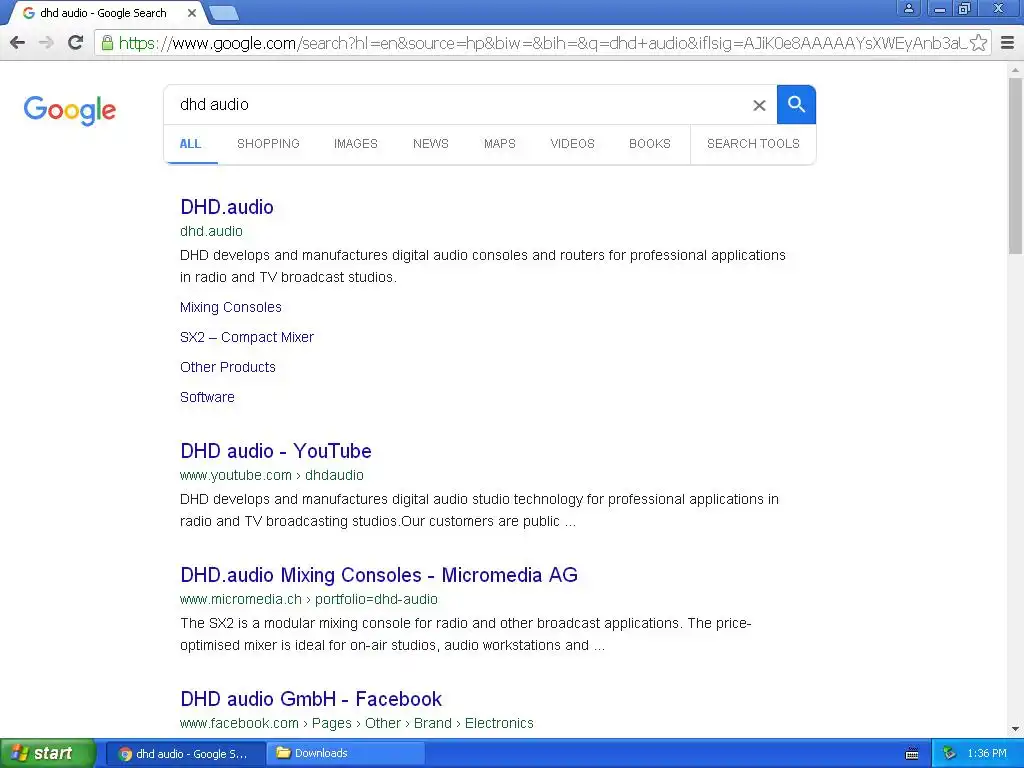1024x768 pixels.
Task: Close the dhd audio browser tab
Action: [191, 13]
